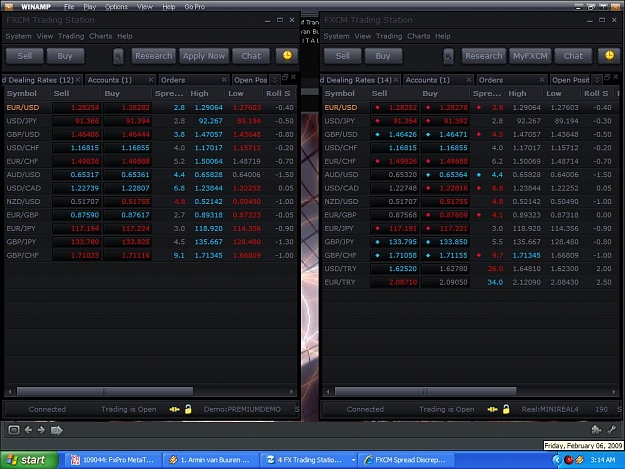Click the padlock icon in Real status bar

(506, 409)
